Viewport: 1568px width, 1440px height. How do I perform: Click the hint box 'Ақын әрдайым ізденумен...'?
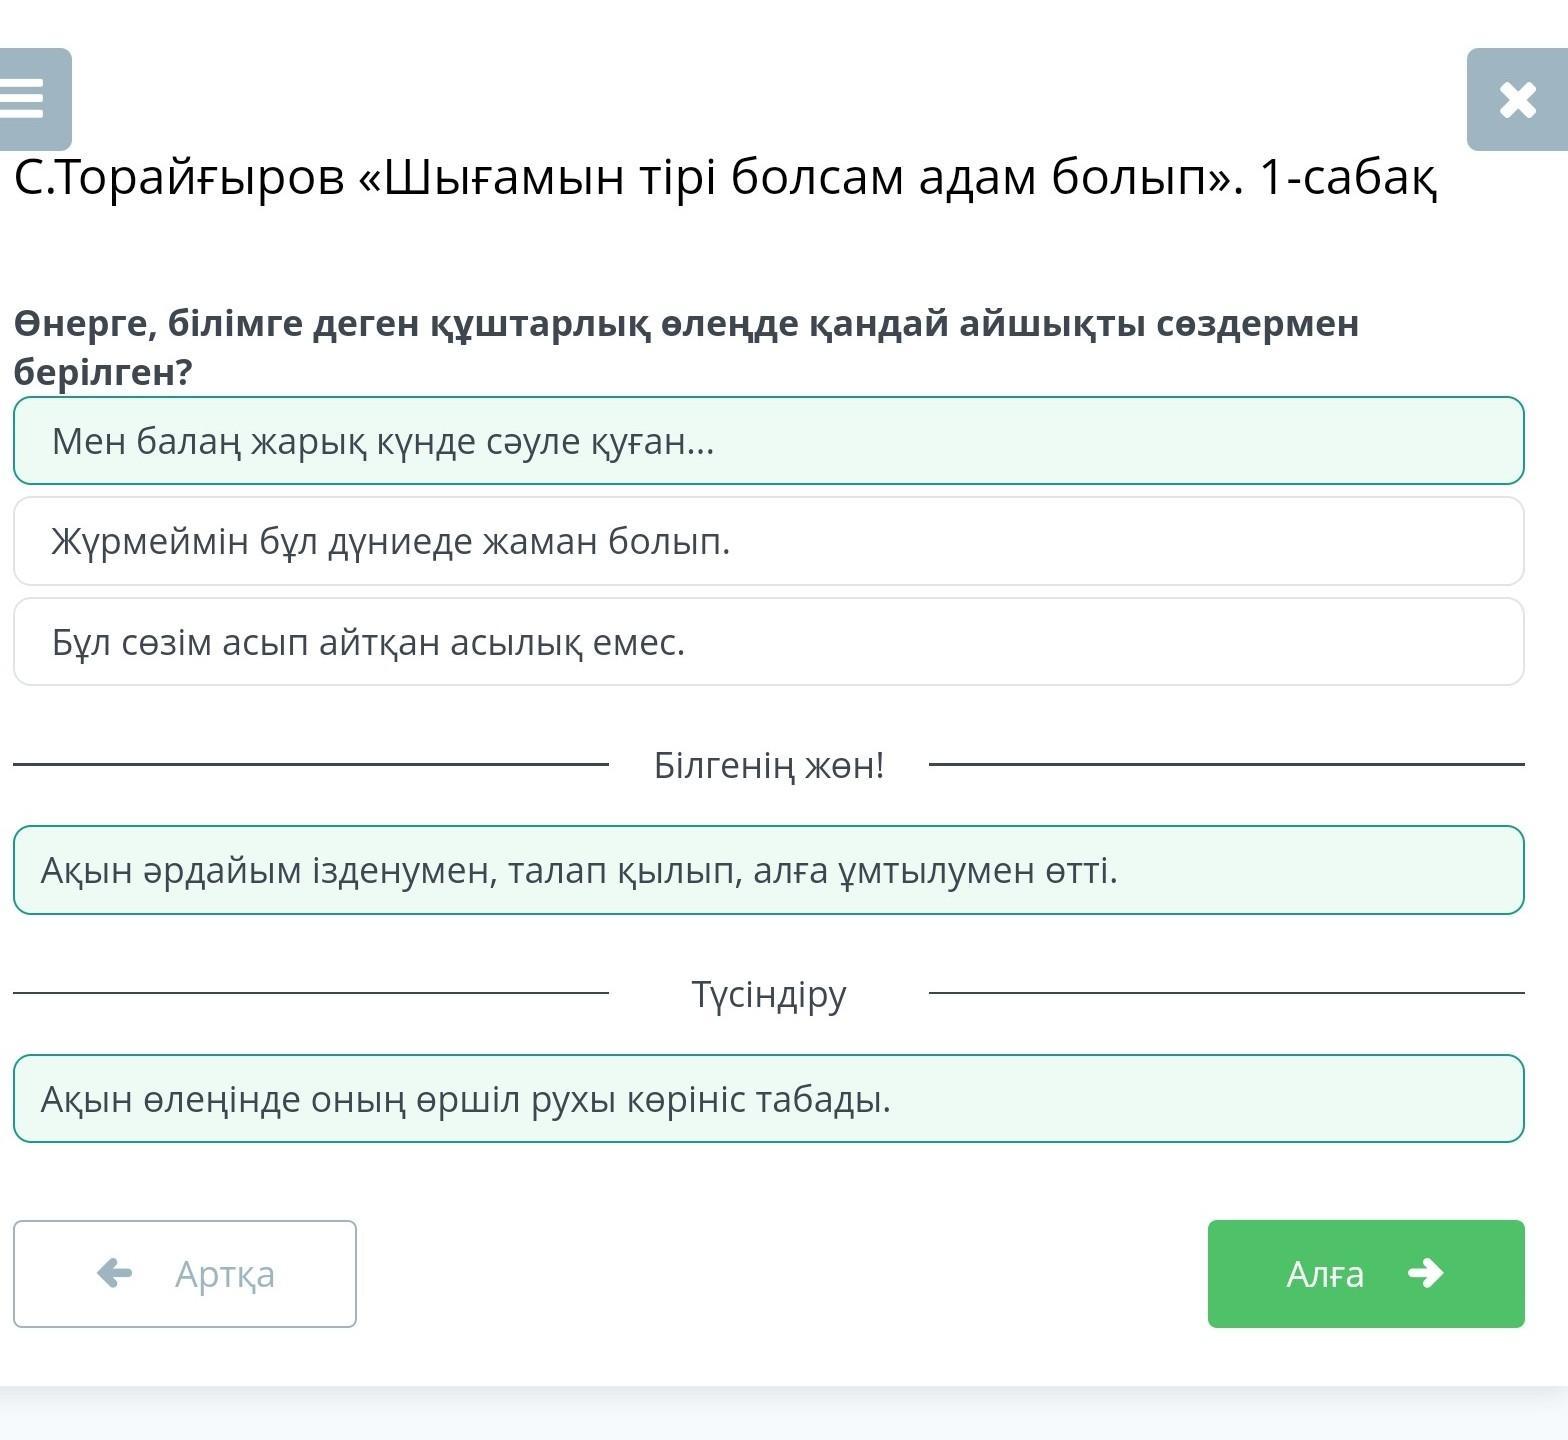pos(768,870)
